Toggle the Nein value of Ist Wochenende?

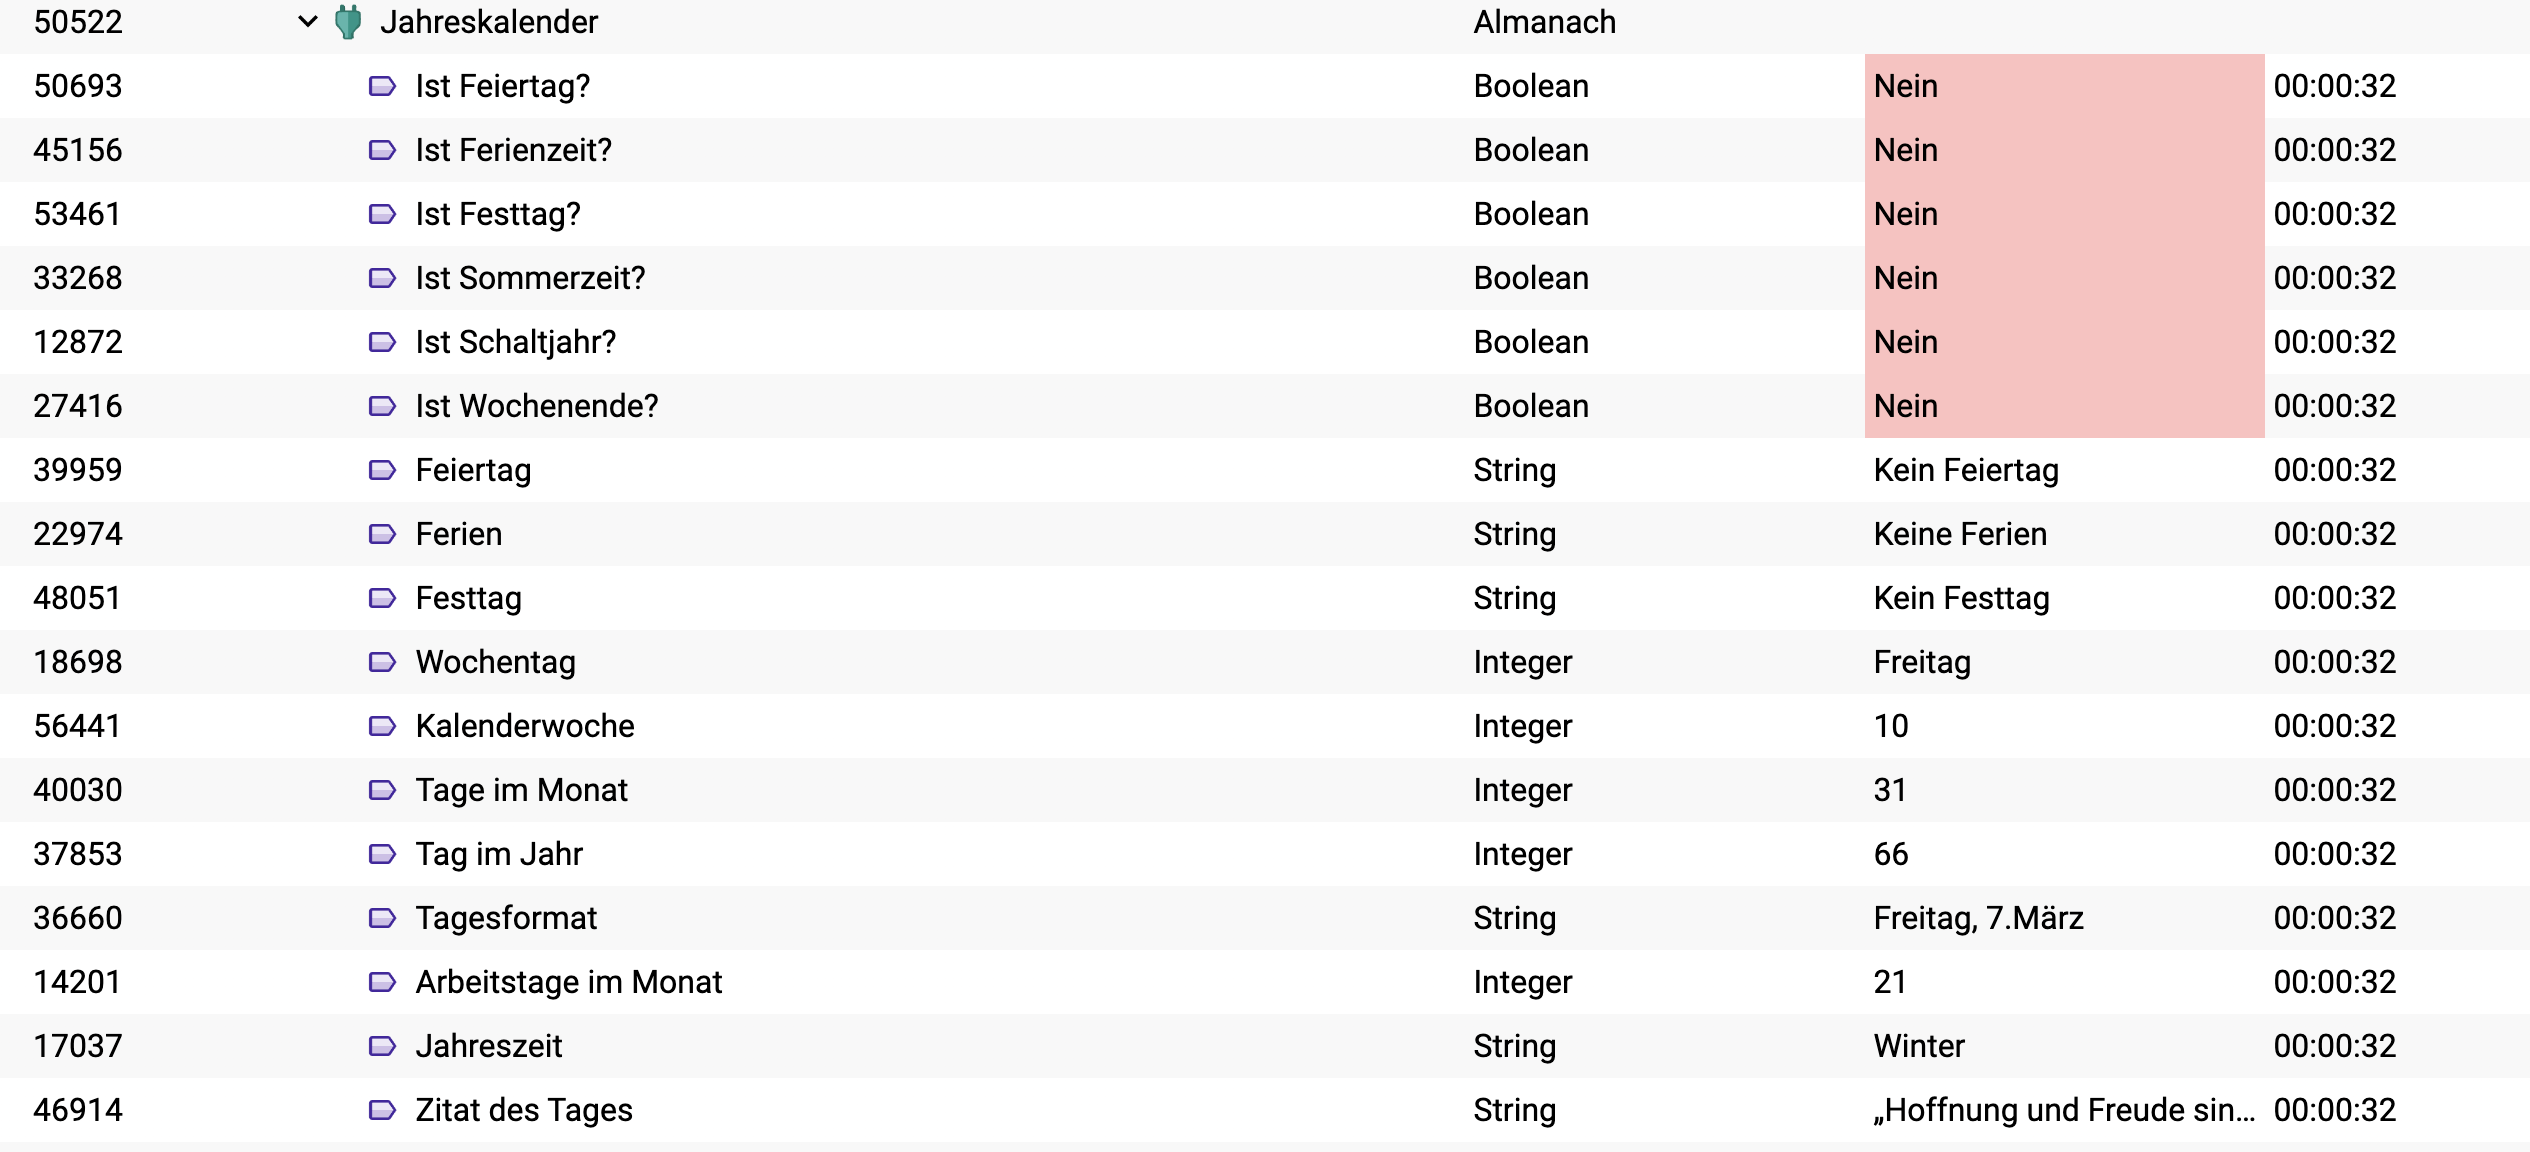2064,406
